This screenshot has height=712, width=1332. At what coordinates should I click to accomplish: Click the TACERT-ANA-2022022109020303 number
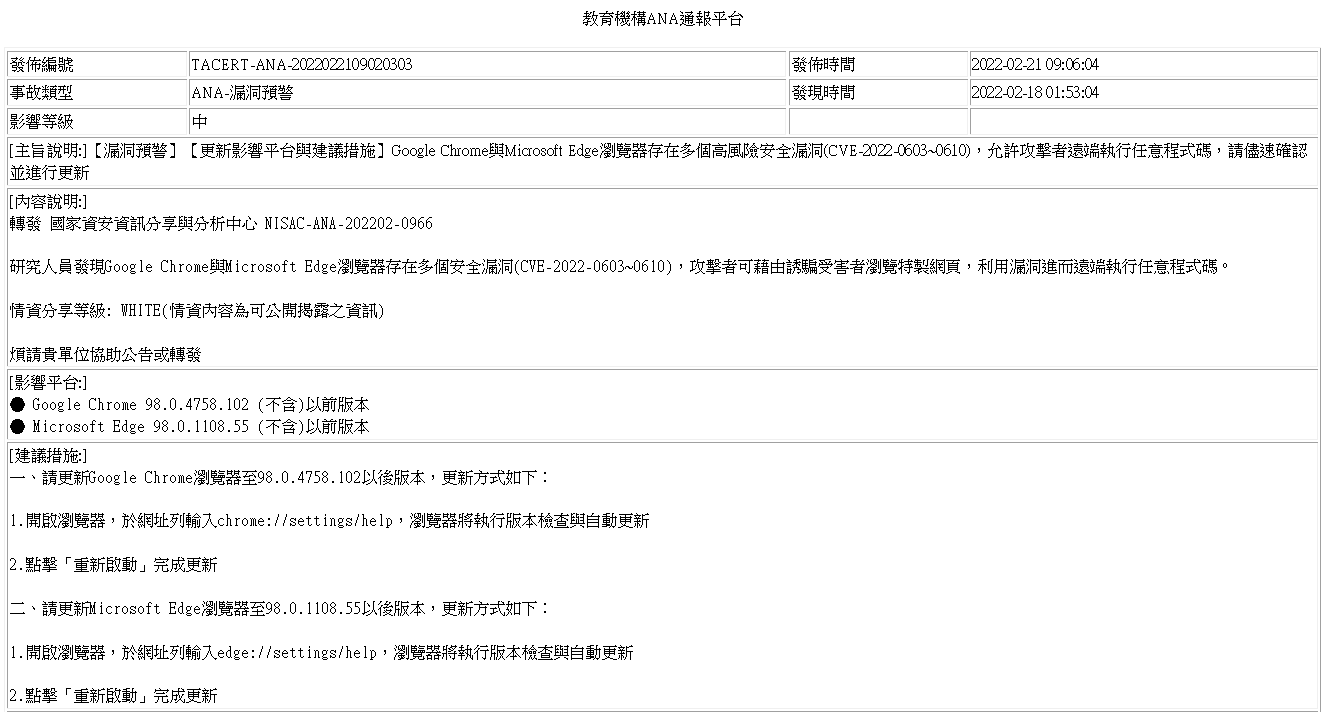[301, 65]
